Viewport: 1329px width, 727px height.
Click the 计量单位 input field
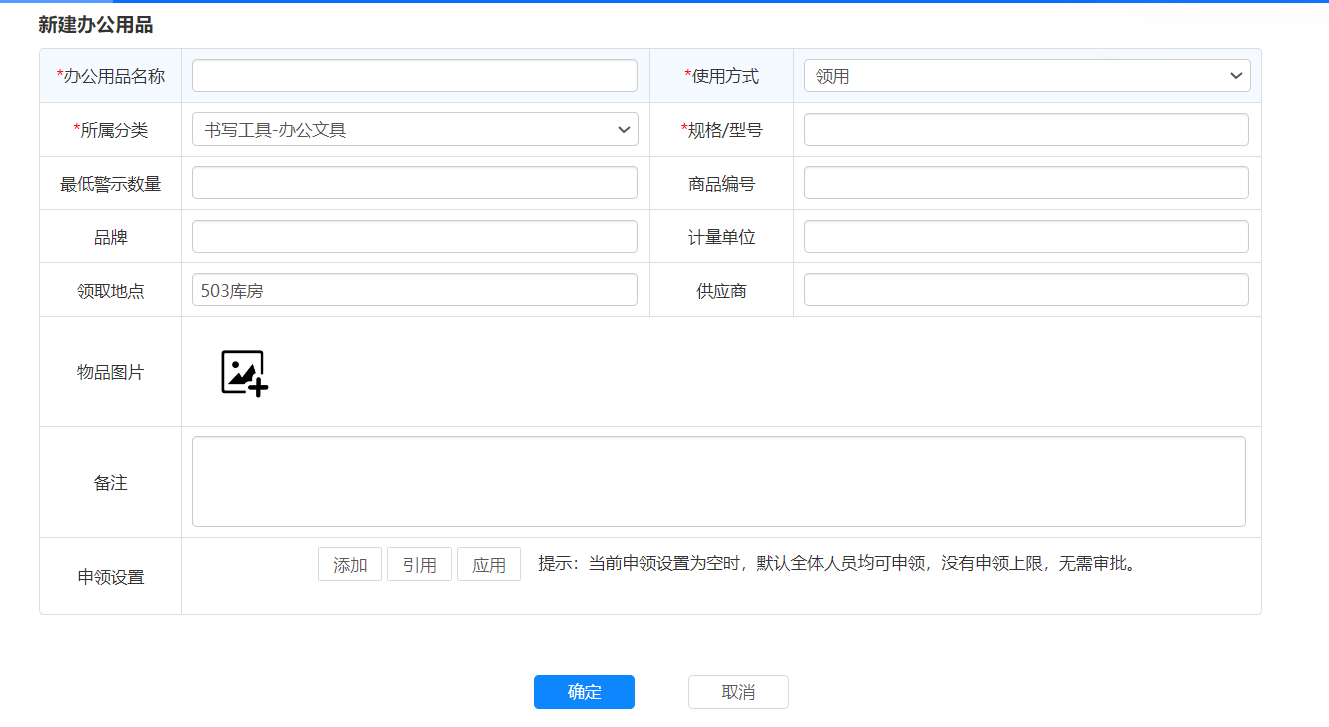[x=1026, y=236]
